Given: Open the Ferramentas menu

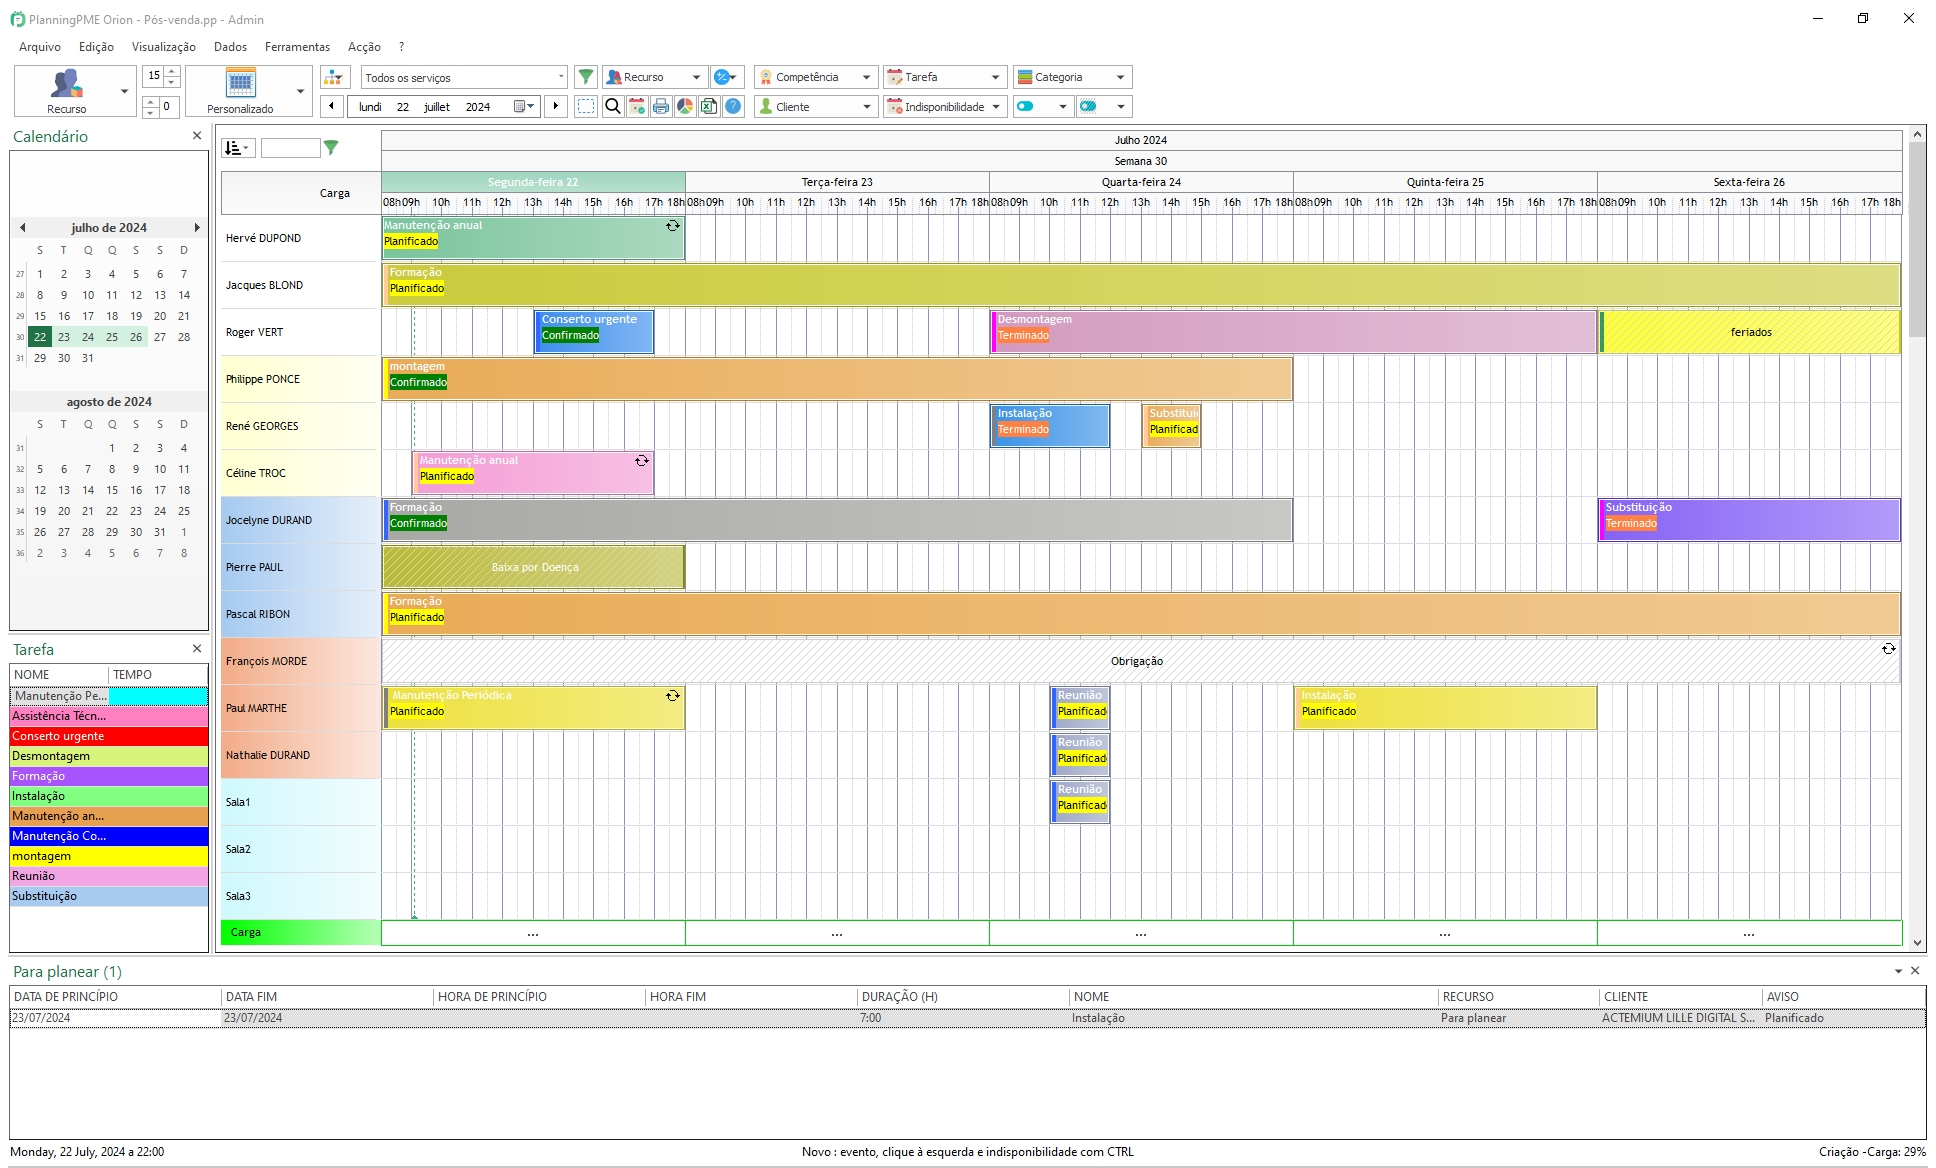Looking at the screenshot, I should point(297,47).
